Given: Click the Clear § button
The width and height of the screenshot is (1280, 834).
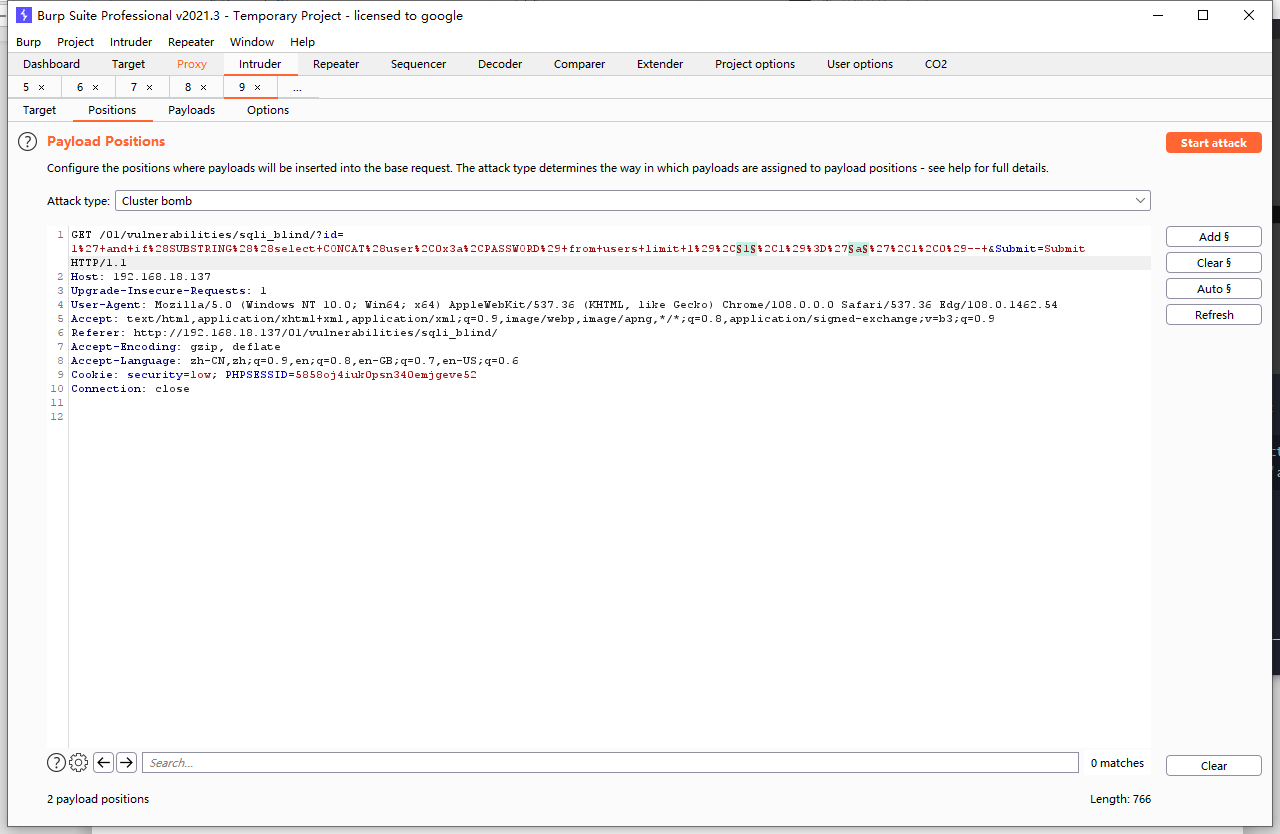Looking at the screenshot, I should [x=1214, y=263].
